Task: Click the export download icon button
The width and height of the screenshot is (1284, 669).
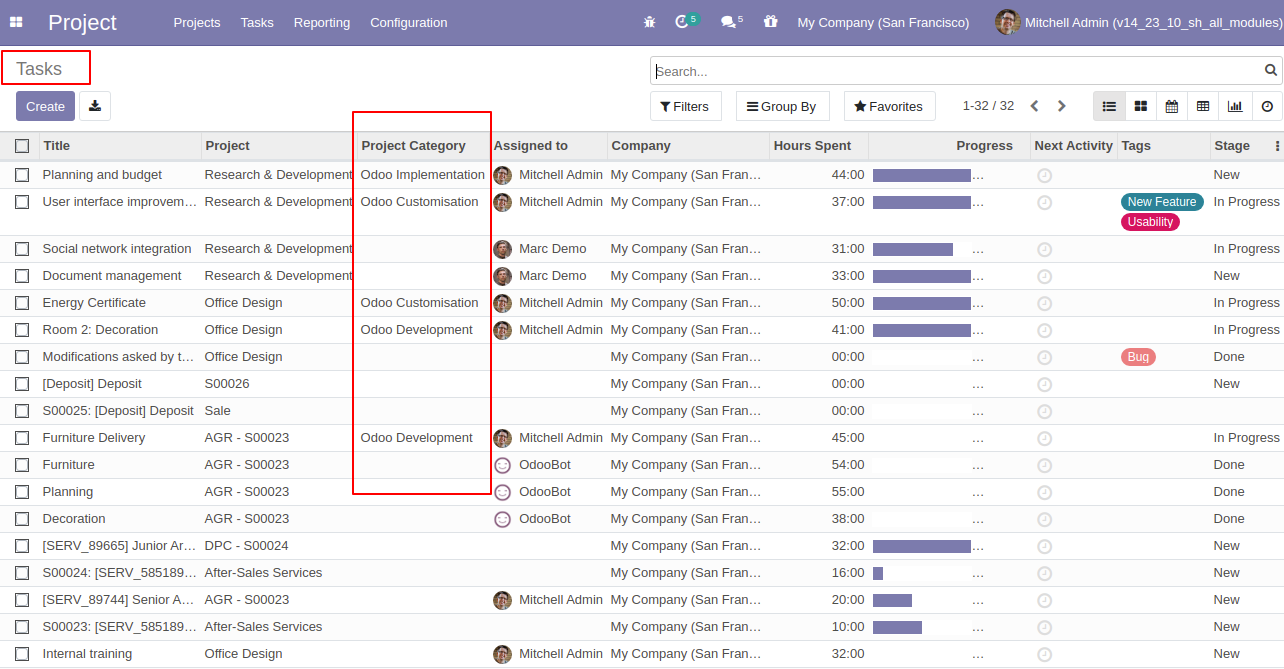Action: tap(95, 106)
